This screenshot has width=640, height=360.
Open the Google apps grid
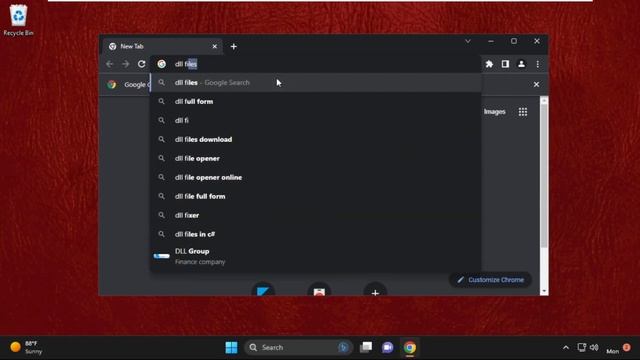[x=523, y=112]
